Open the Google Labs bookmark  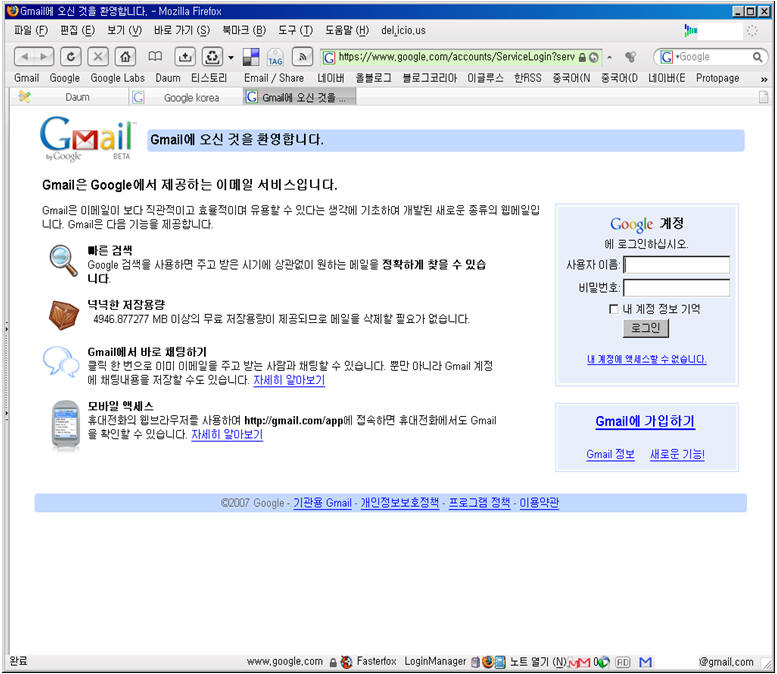point(117,78)
